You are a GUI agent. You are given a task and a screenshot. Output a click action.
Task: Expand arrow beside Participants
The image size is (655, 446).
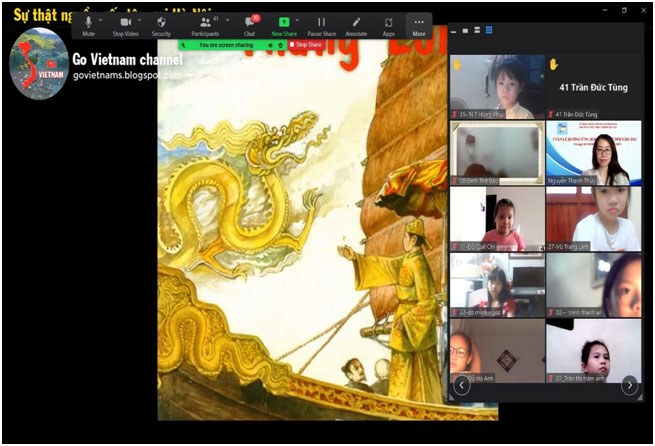[x=228, y=20]
